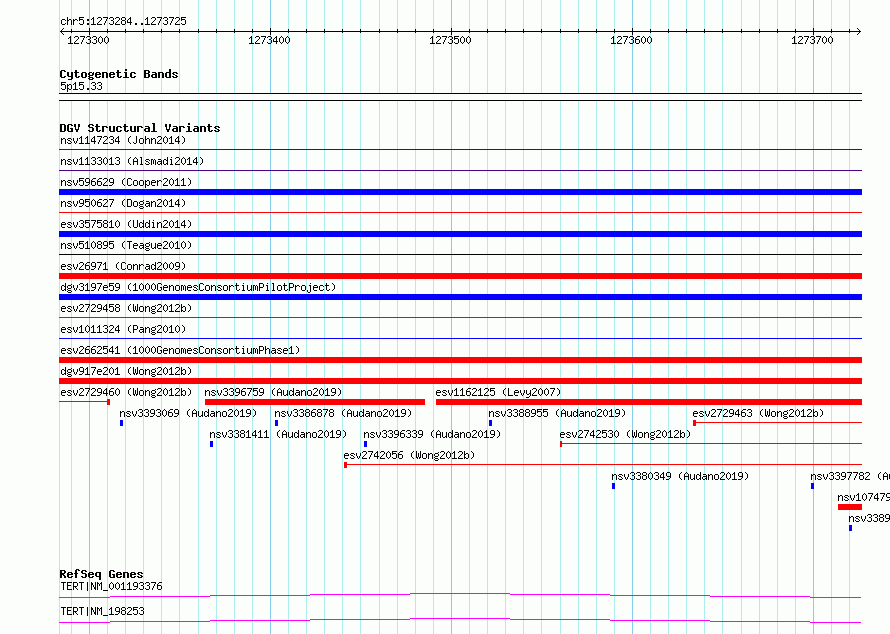The width and height of the screenshot is (890, 634).
Task: Click the Cytogenetic Bands track title
Action: (119, 74)
